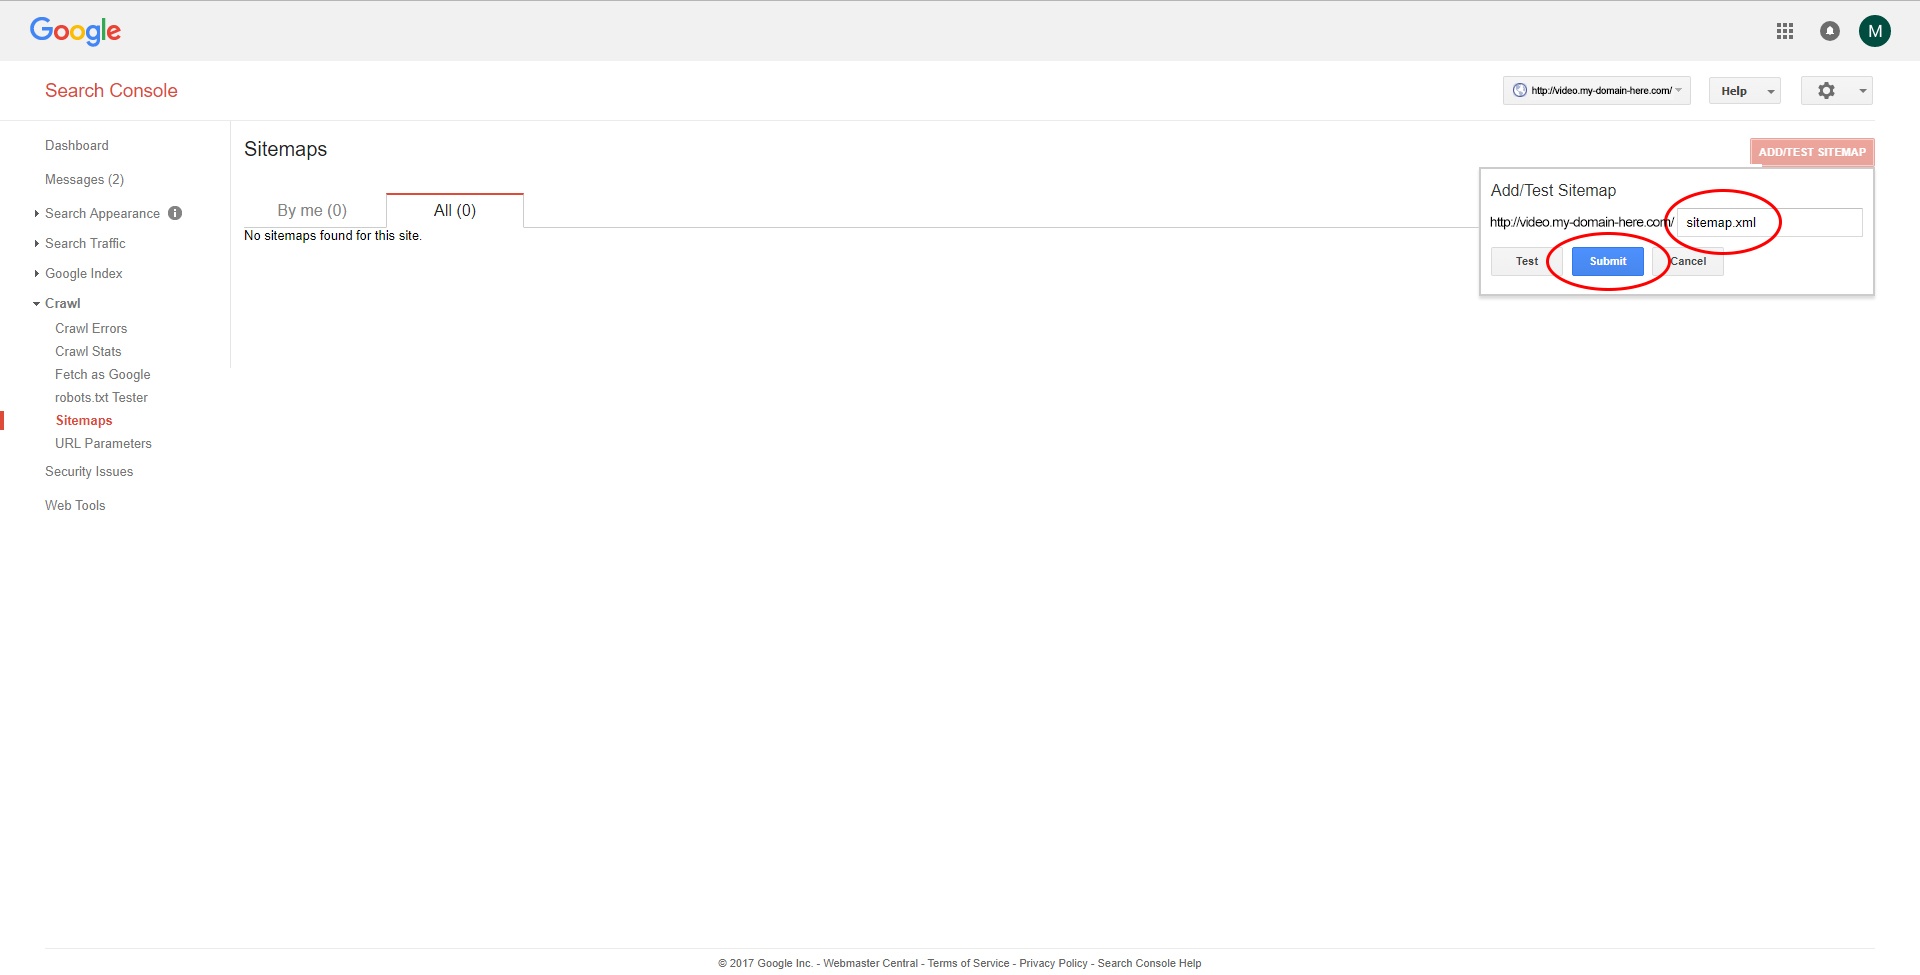Open the notifications bell icon

(x=1830, y=31)
